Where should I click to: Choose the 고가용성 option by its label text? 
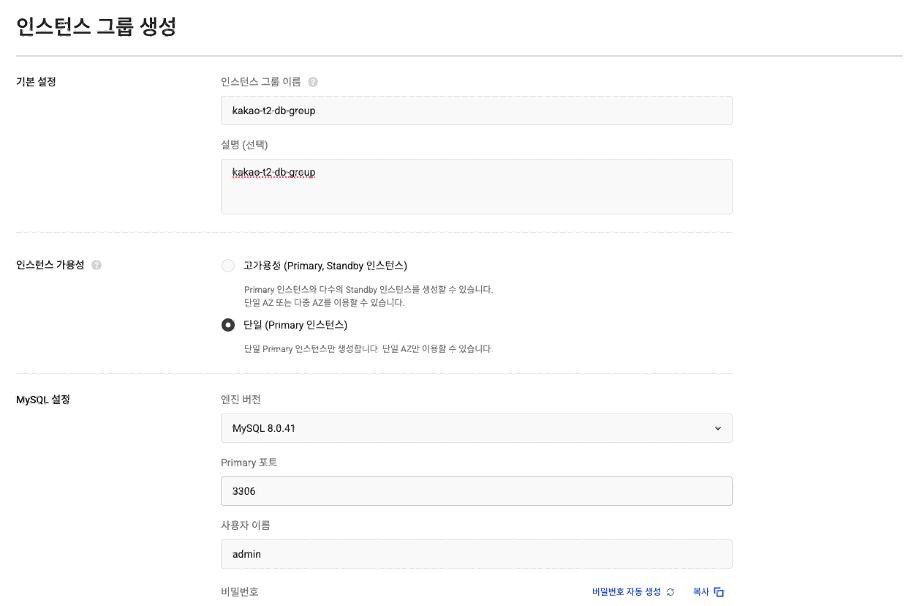(x=325, y=265)
